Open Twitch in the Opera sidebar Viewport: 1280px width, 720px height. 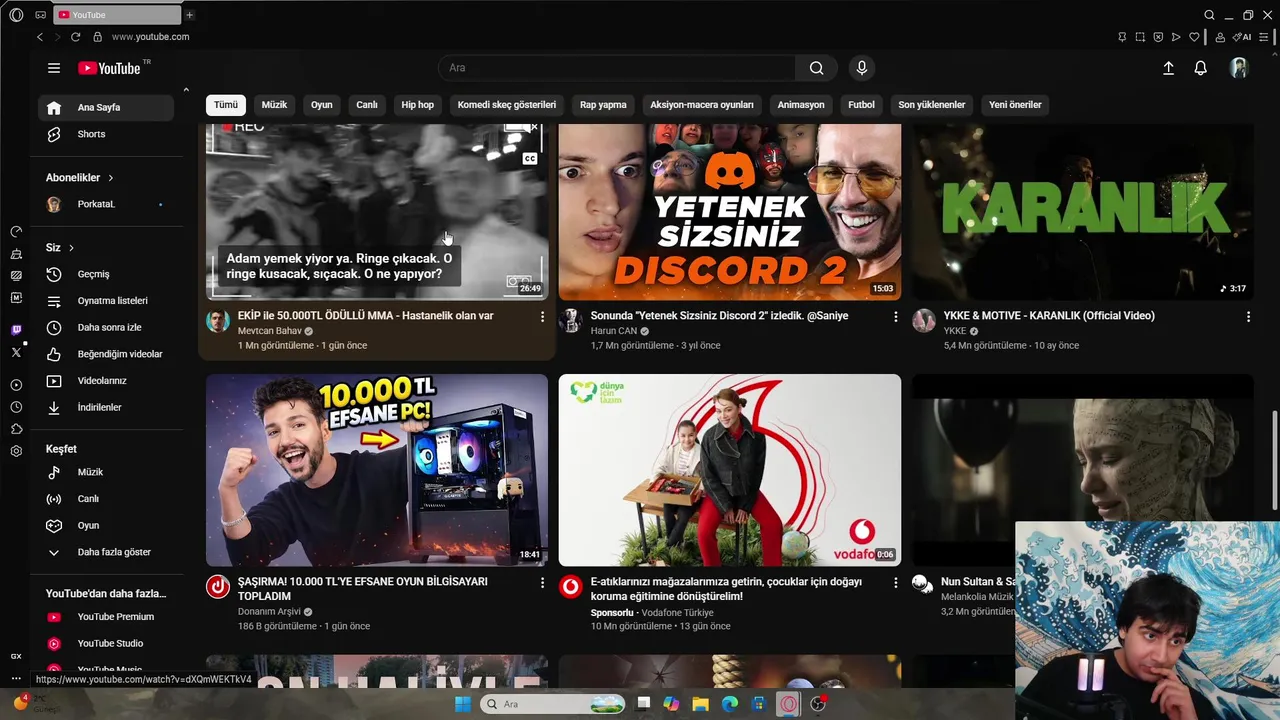(16, 330)
